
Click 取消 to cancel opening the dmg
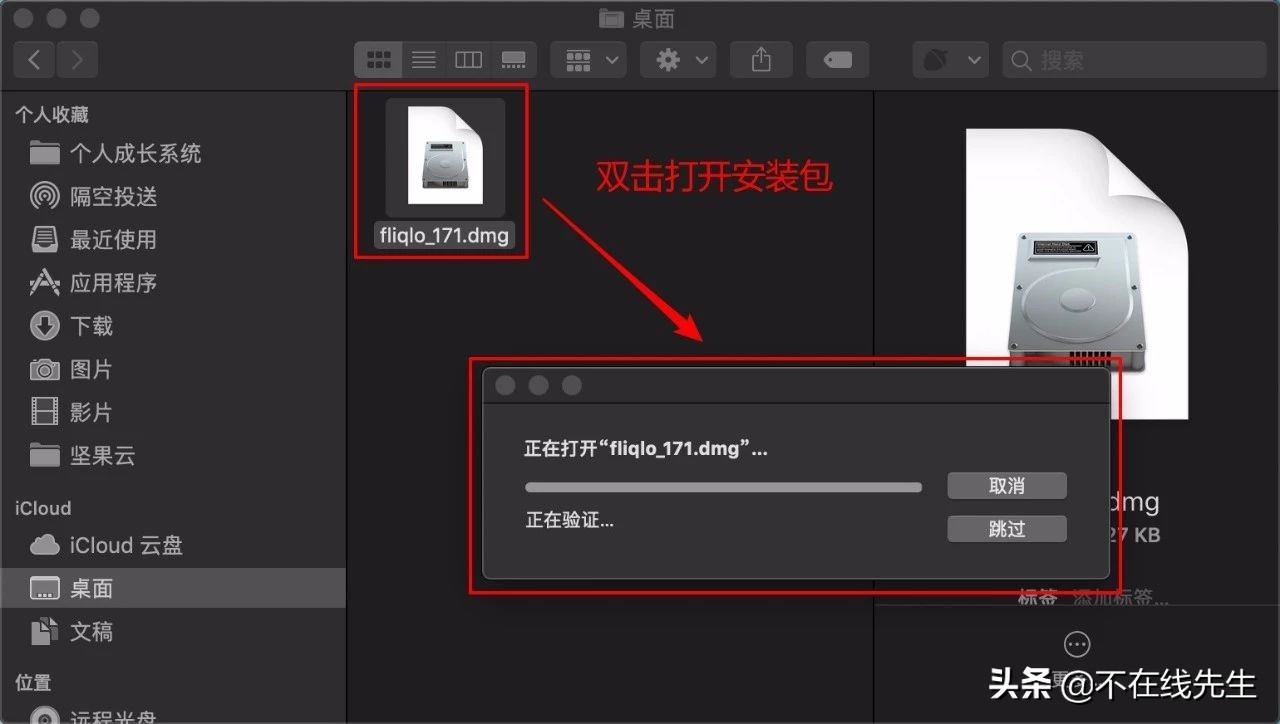(1007, 485)
